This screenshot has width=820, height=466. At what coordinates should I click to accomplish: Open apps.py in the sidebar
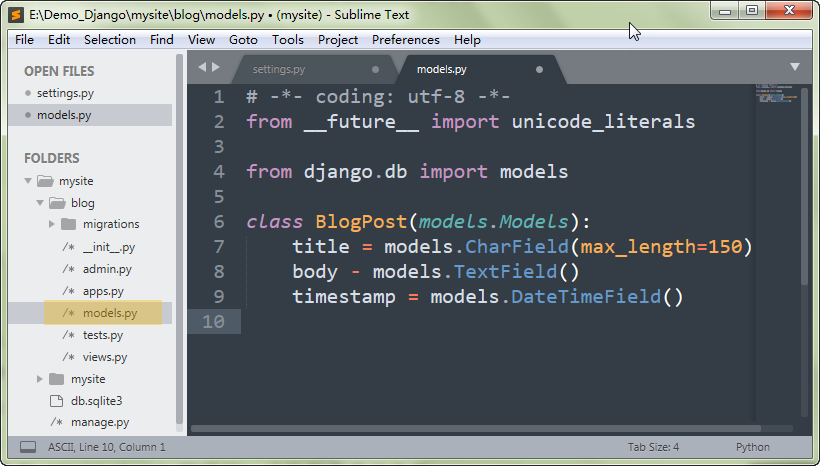[103, 291]
